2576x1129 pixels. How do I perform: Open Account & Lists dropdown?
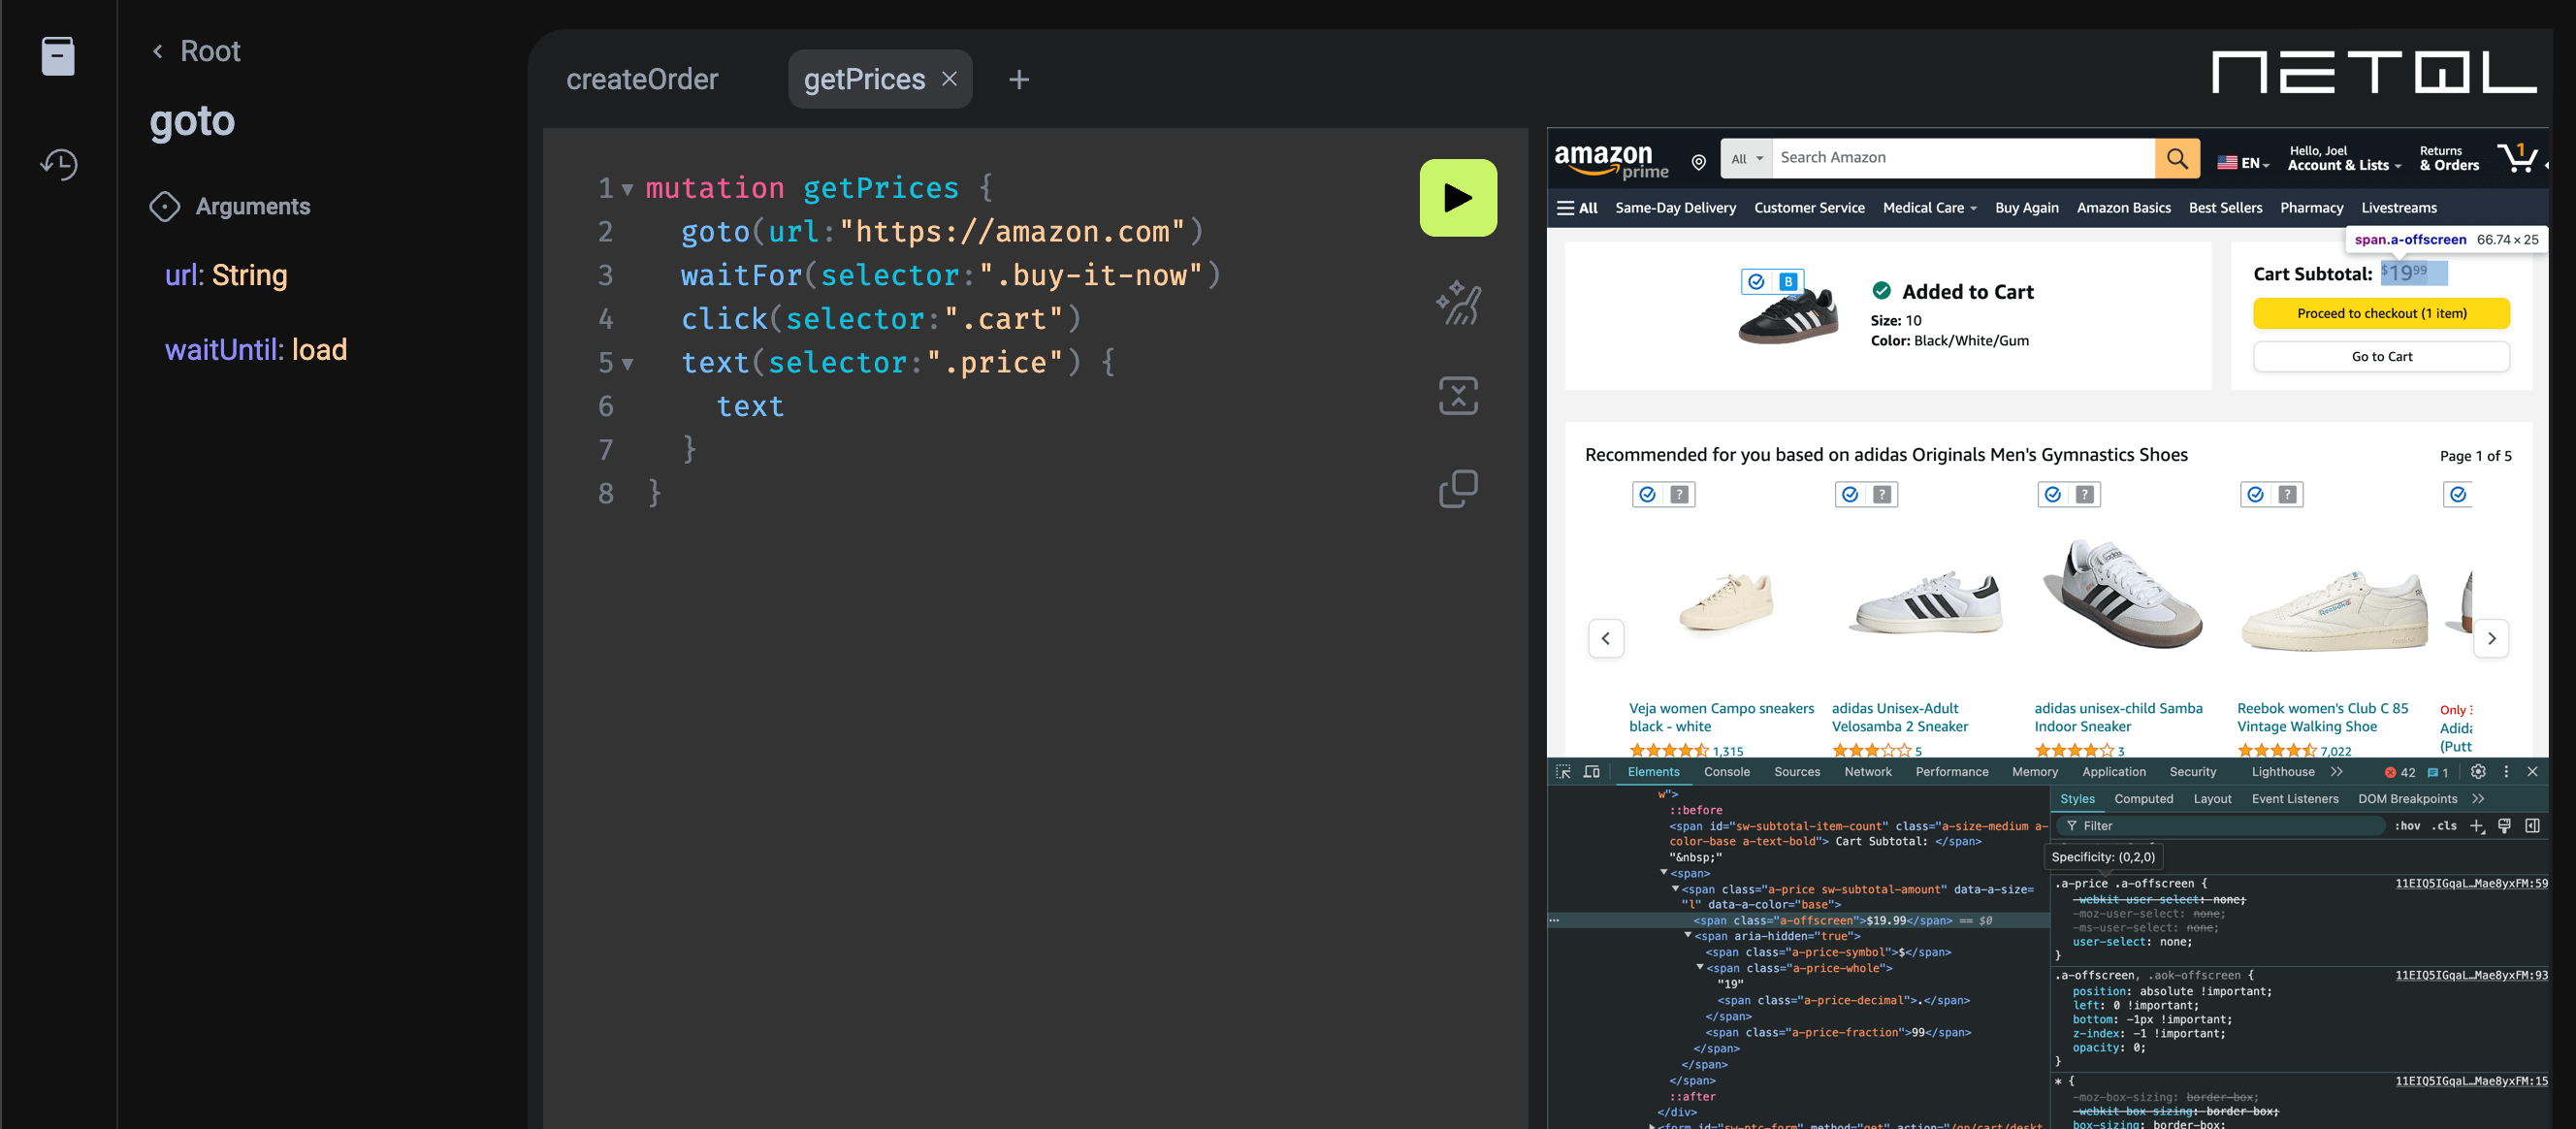[x=2343, y=158]
